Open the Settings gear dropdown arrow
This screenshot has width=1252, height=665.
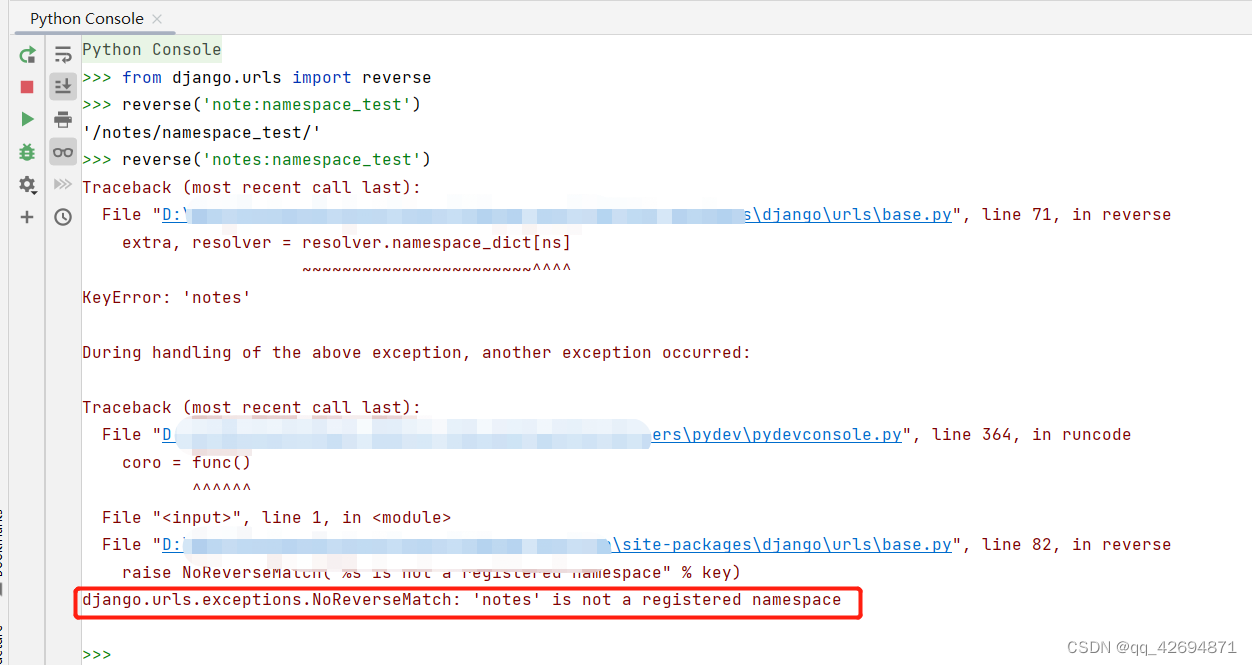tap(34, 192)
